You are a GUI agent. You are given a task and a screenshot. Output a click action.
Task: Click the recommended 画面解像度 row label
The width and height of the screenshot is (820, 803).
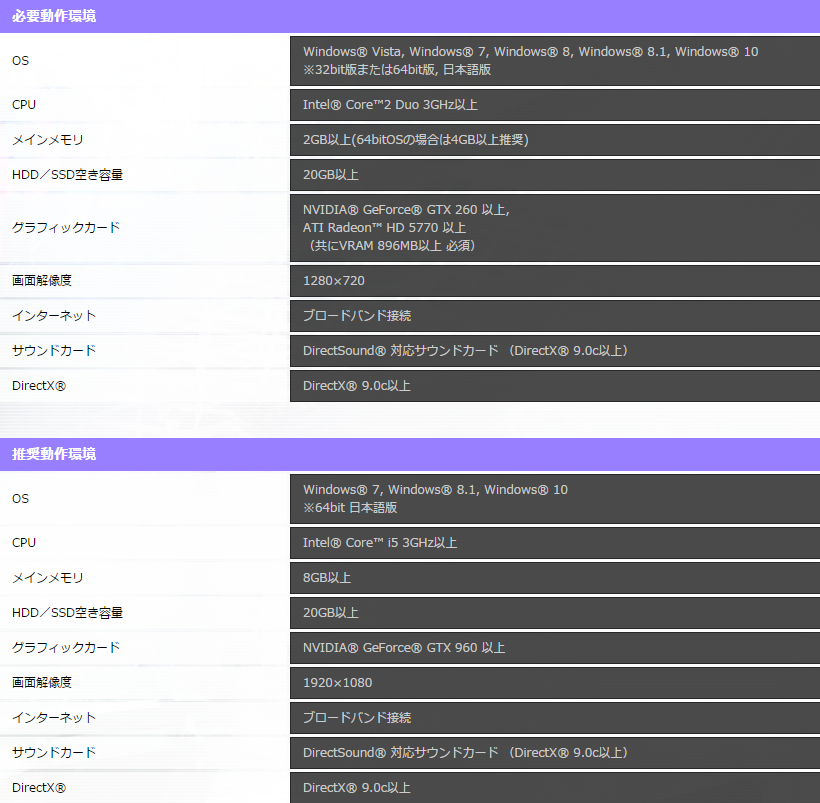coord(42,683)
